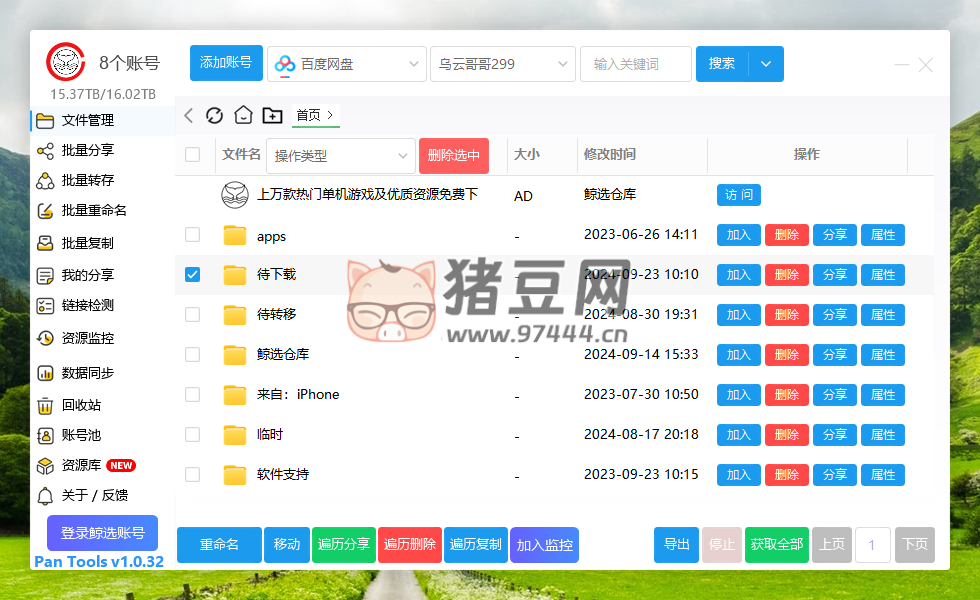Click the account avatar logo icon
The width and height of the screenshot is (980, 600).
66,62
